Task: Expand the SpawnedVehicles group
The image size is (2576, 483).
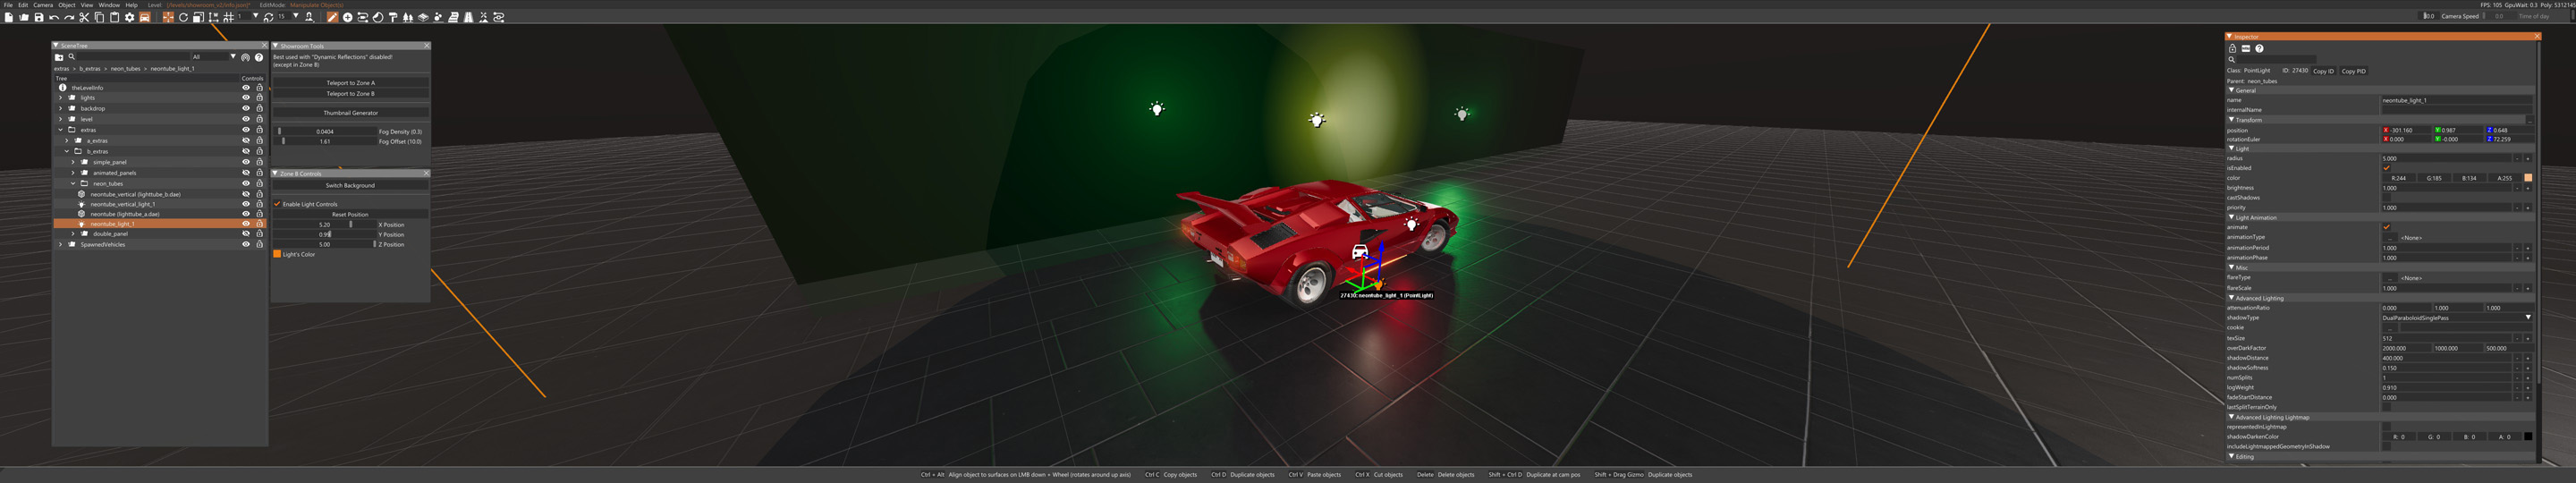Action: (61, 244)
